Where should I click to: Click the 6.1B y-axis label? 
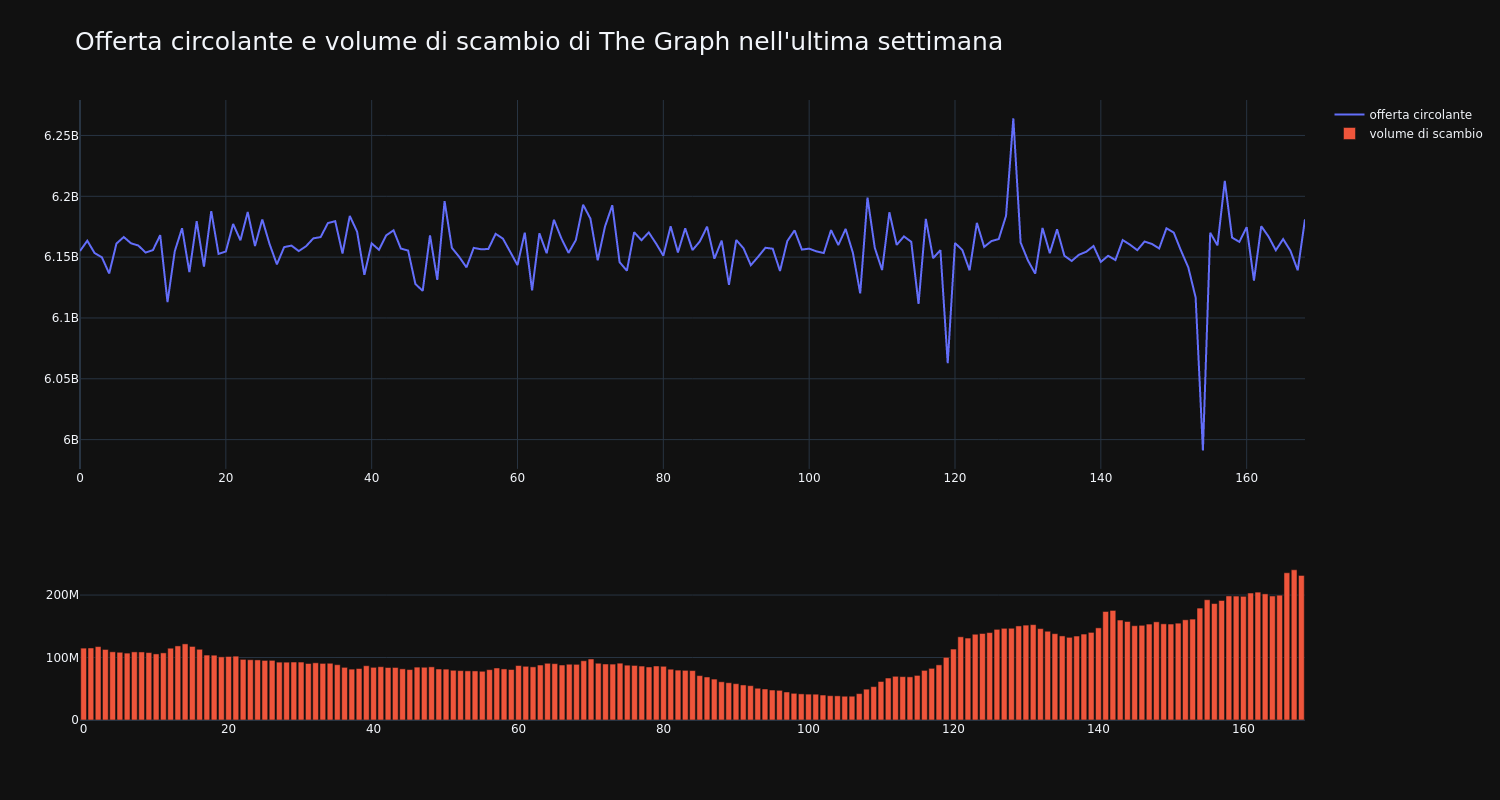pos(64,318)
